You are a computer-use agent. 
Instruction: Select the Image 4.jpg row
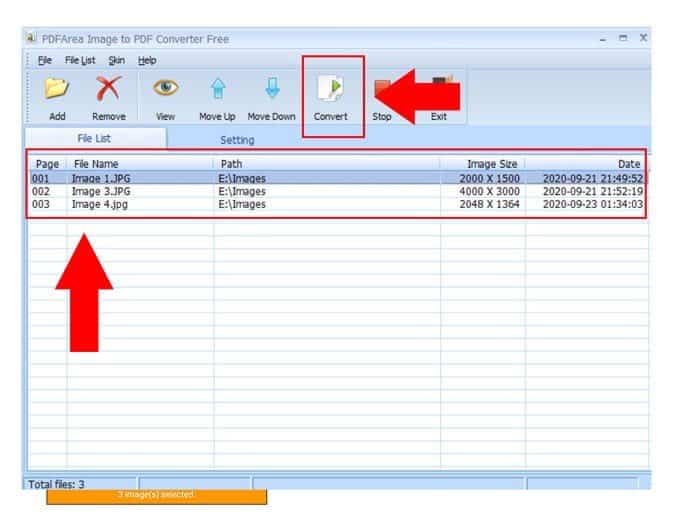point(337,204)
